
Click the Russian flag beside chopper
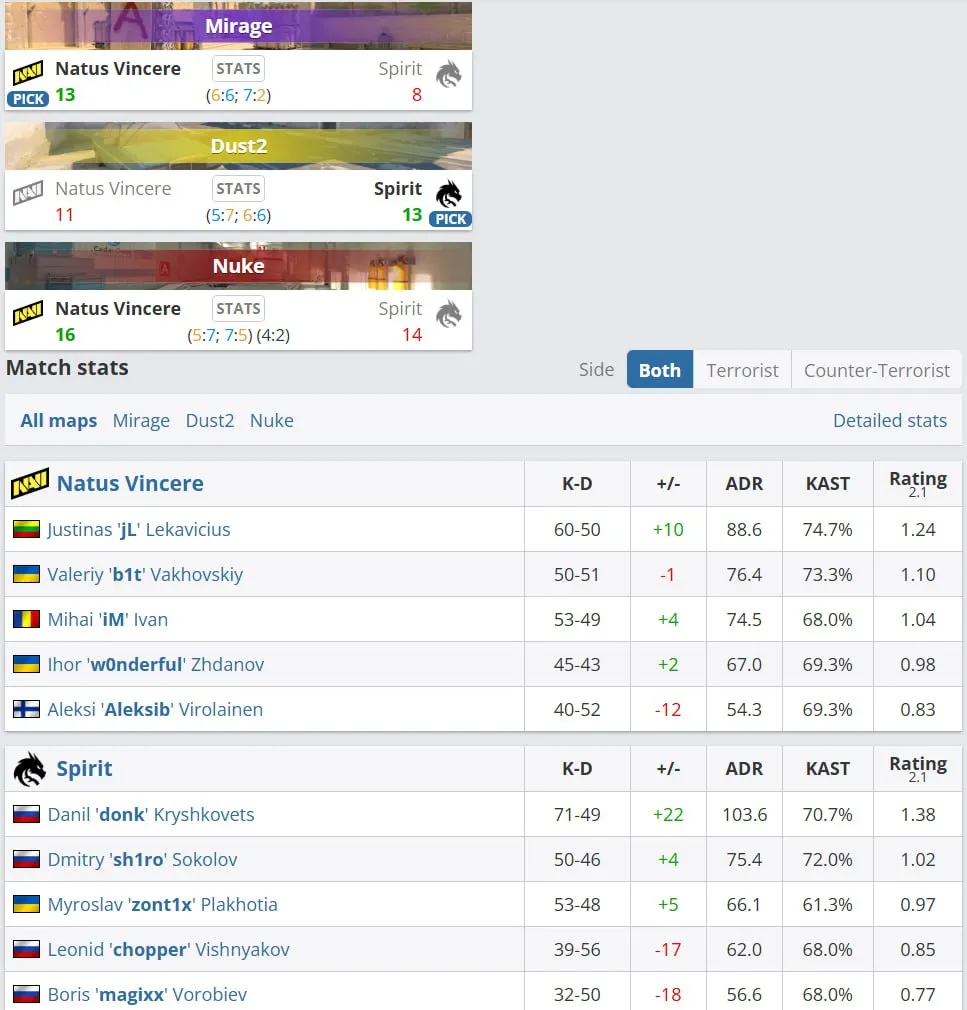[26, 950]
